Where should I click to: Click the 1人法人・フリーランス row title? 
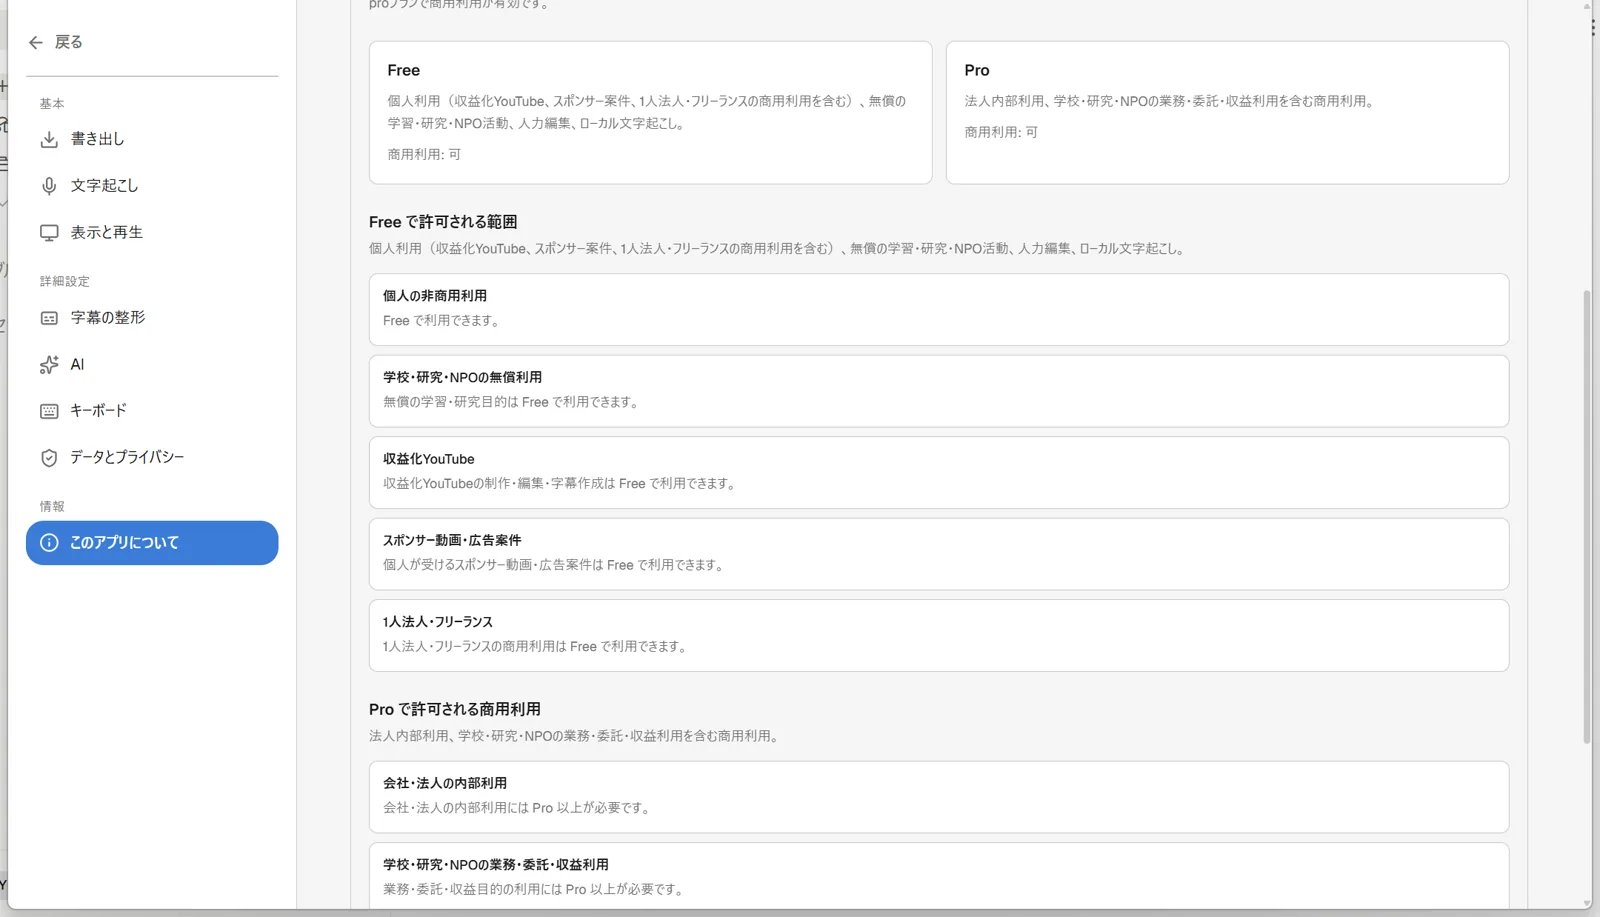click(438, 622)
